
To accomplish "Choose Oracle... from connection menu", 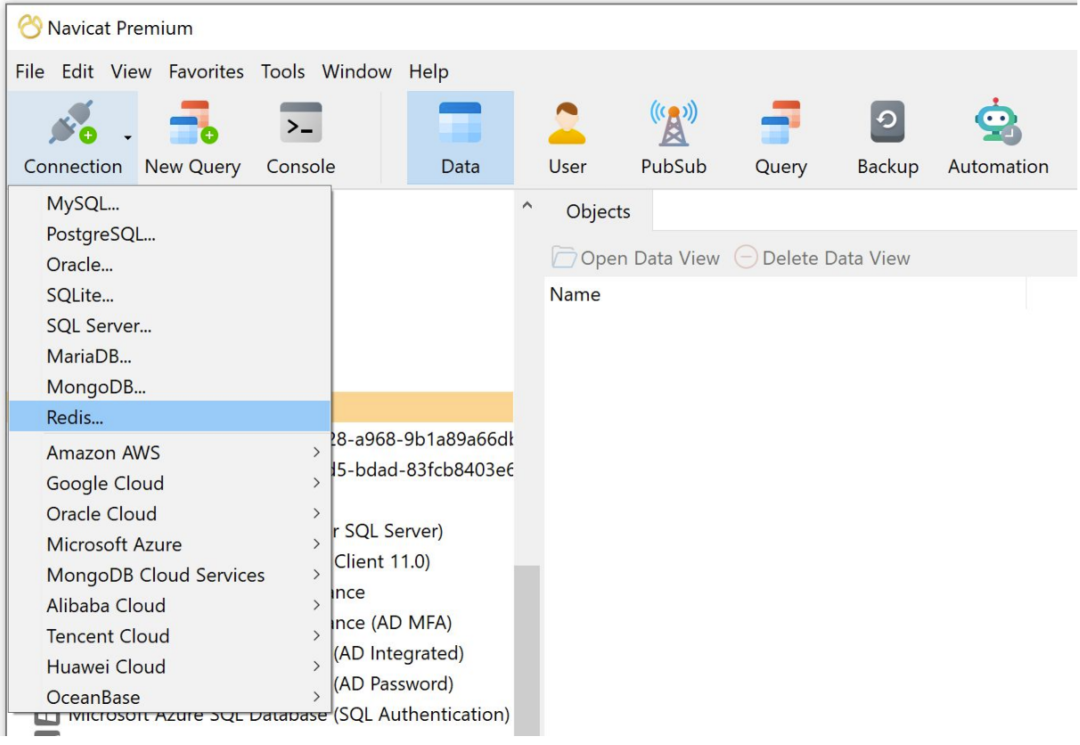I will click(170, 265).
